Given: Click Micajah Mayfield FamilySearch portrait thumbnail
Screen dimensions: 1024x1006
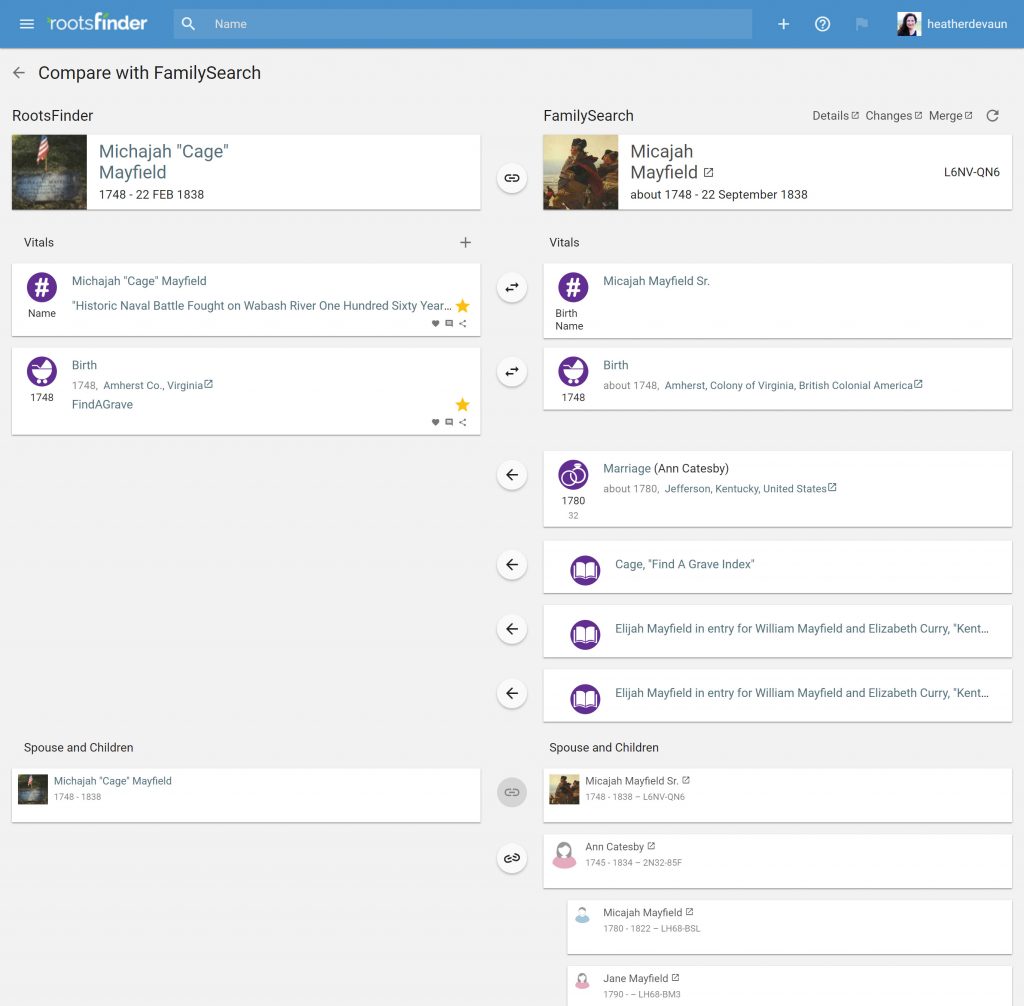Looking at the screenshot, I should click(581, 172).
